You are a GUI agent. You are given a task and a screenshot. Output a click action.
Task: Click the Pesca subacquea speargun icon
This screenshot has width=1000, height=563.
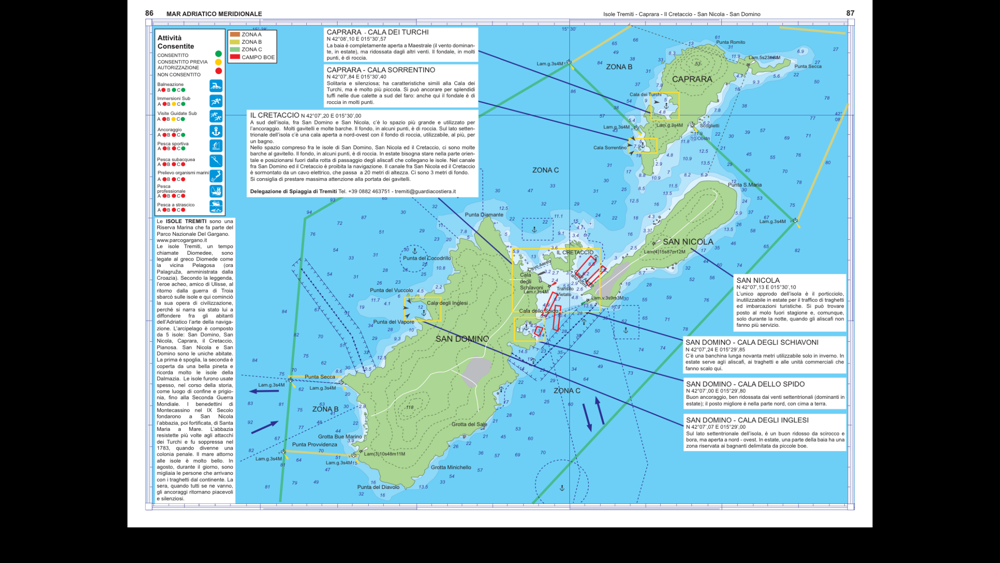pos(216,161)
